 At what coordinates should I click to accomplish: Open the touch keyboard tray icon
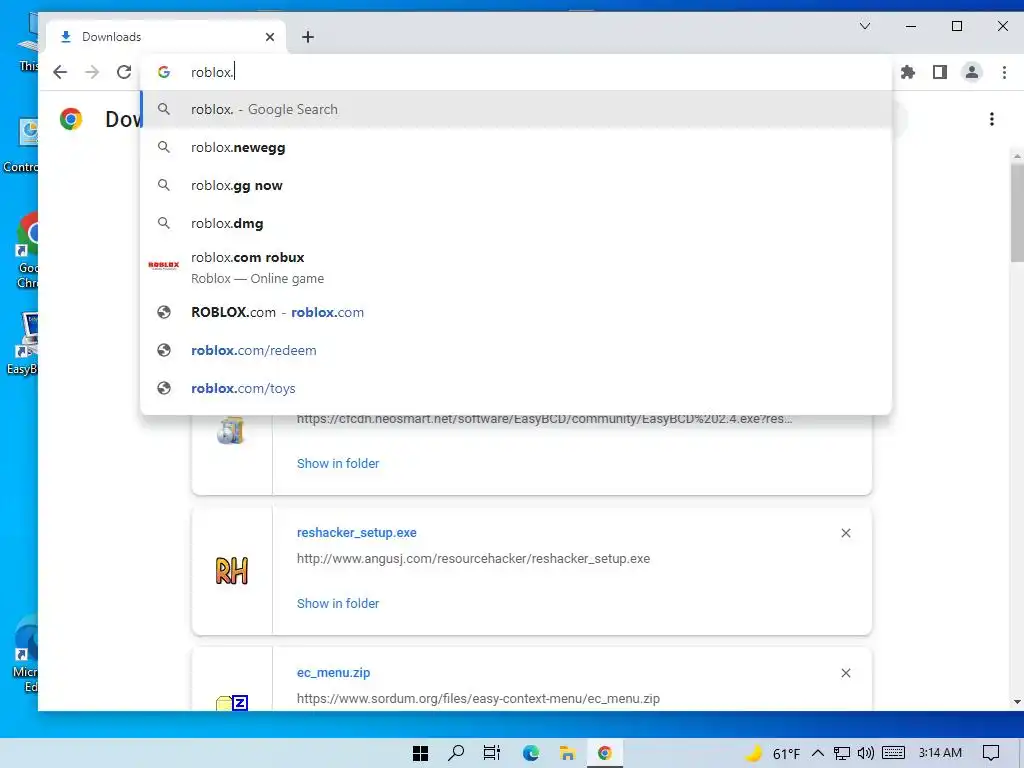click(893, 754)
